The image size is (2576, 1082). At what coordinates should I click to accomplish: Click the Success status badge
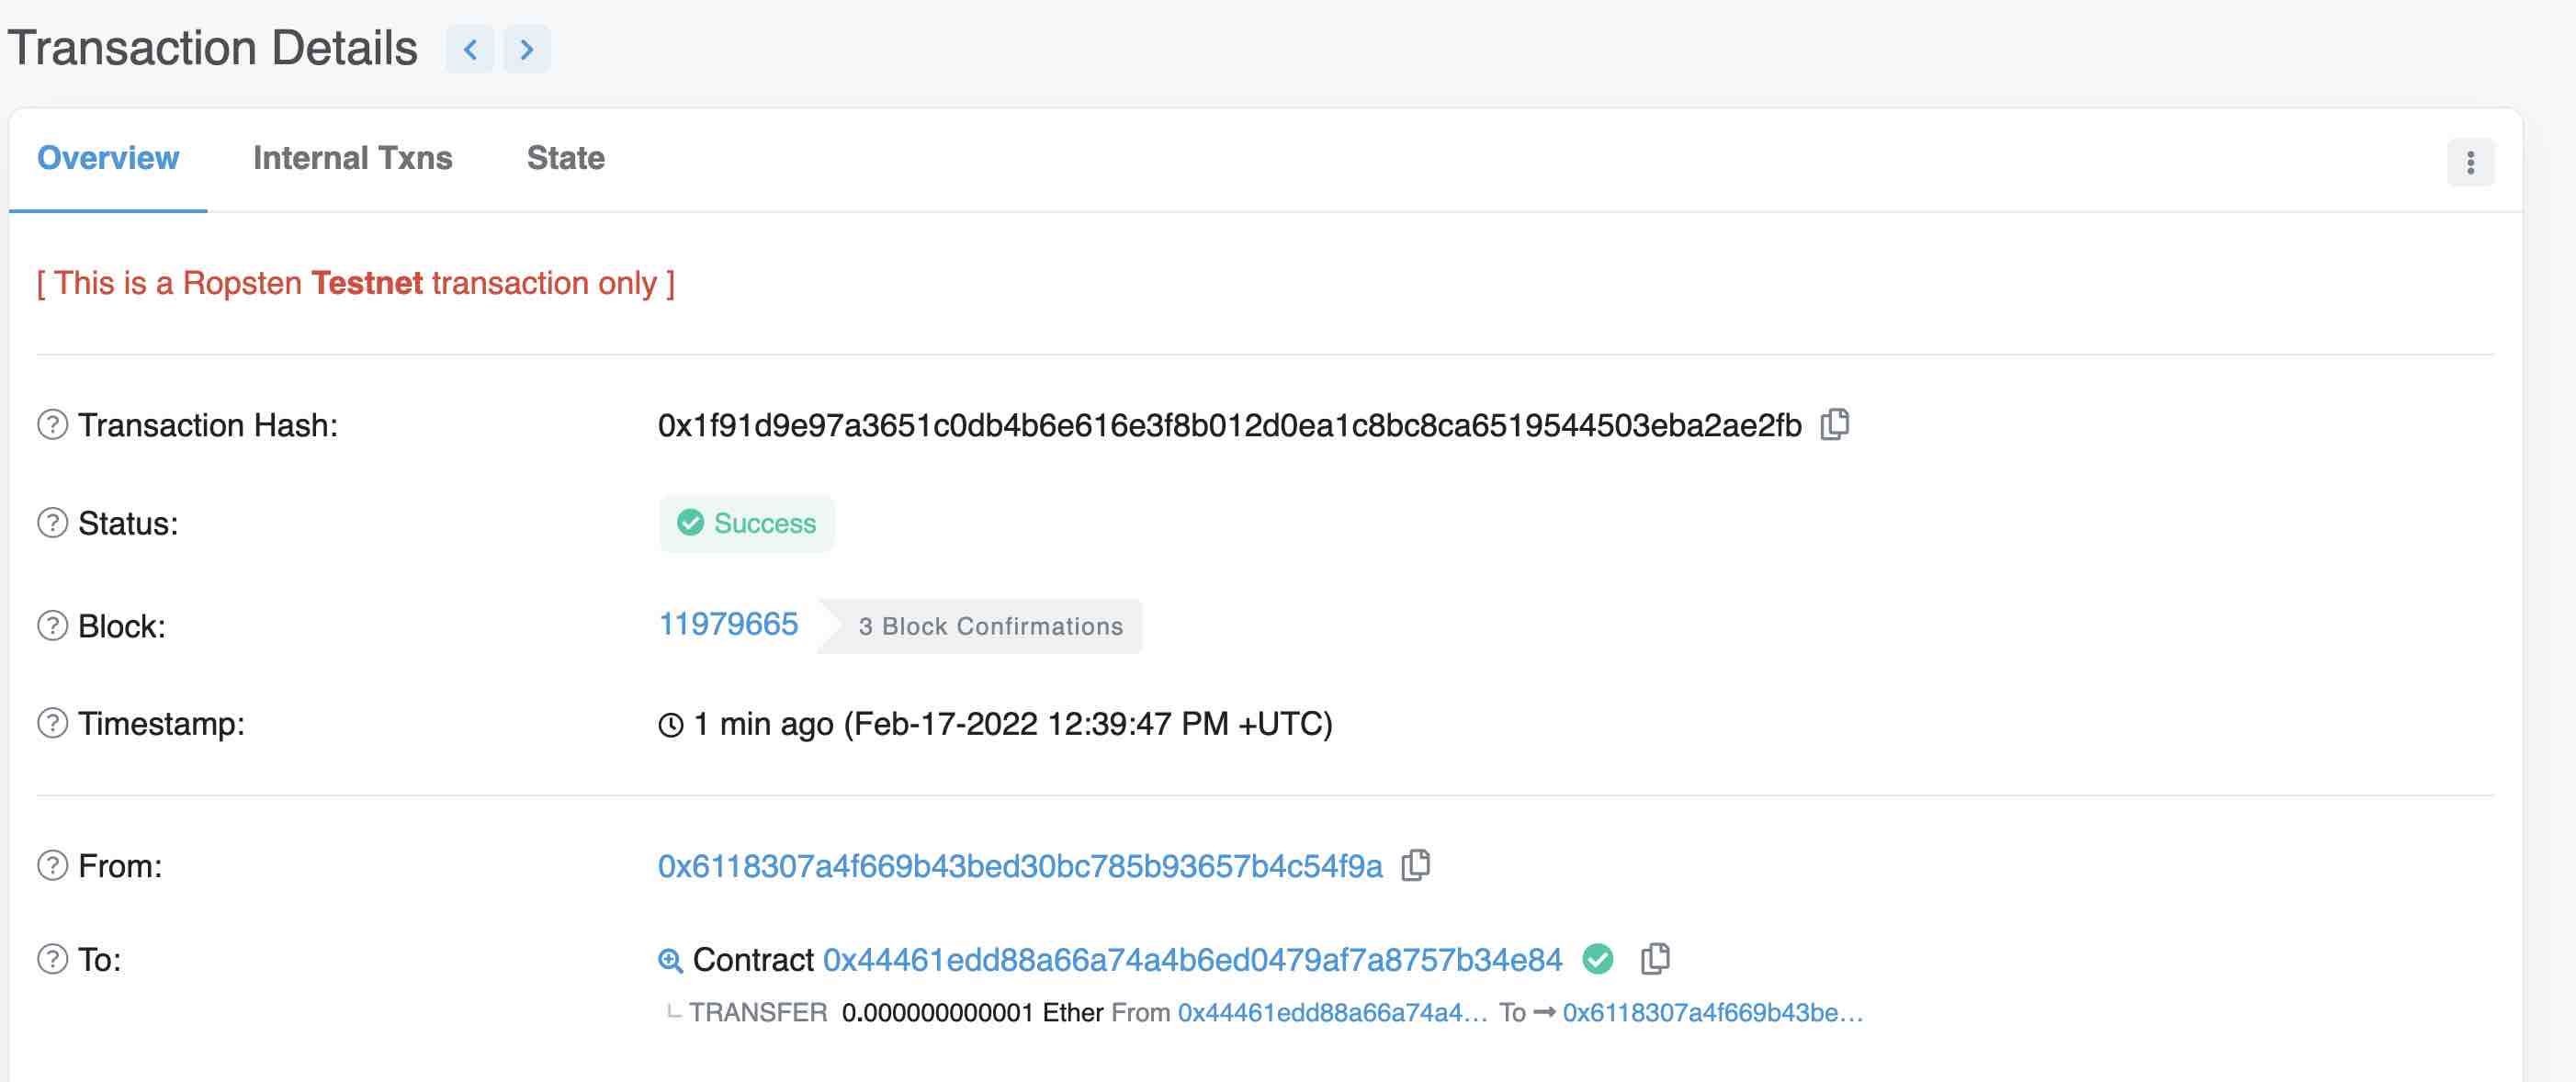coord(747,523)
